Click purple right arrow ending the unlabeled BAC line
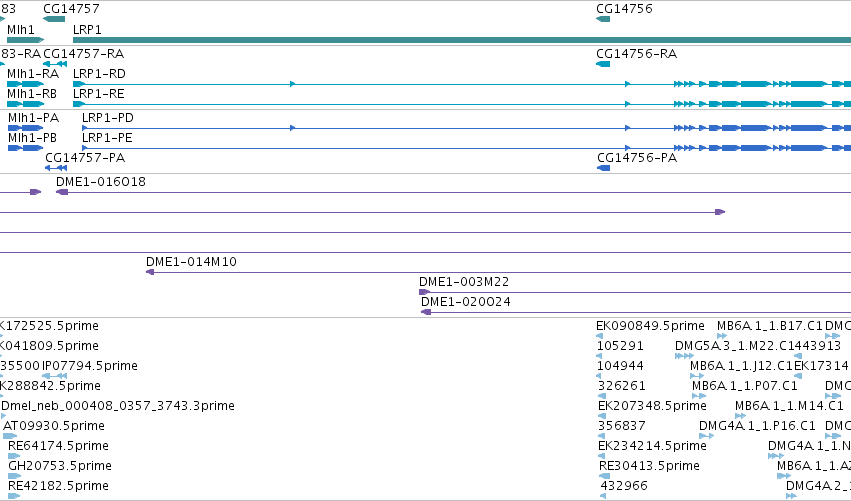Image resolution: width=851 pixels, height=501 pixels. coord(720,212)
